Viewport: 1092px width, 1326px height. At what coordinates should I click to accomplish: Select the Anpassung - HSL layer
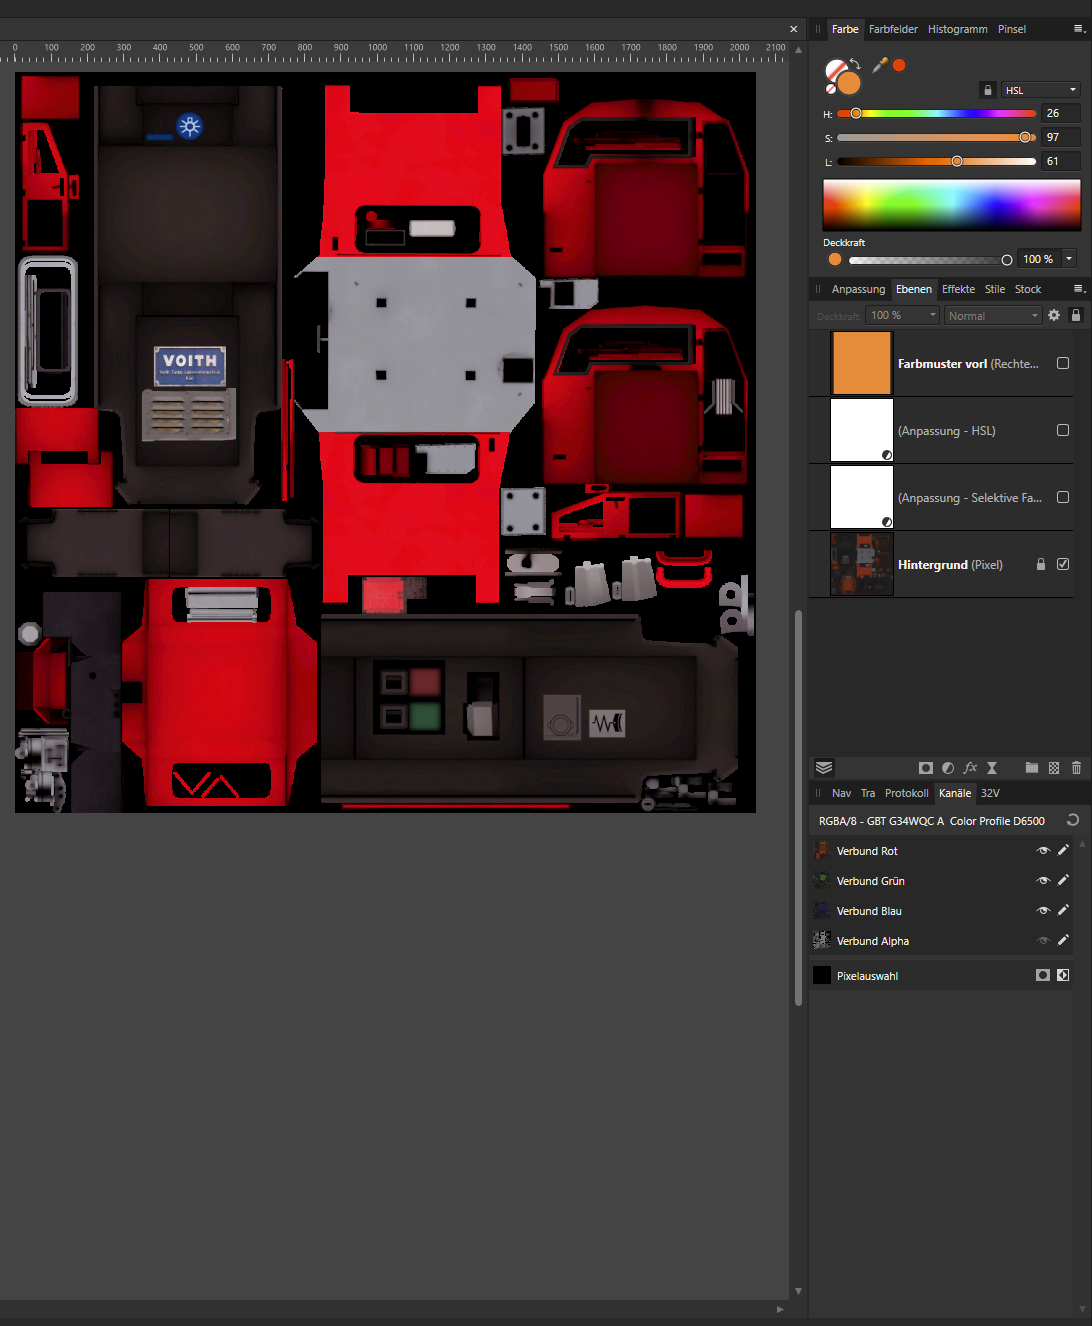pyautogui.click(x=946, y=431)
